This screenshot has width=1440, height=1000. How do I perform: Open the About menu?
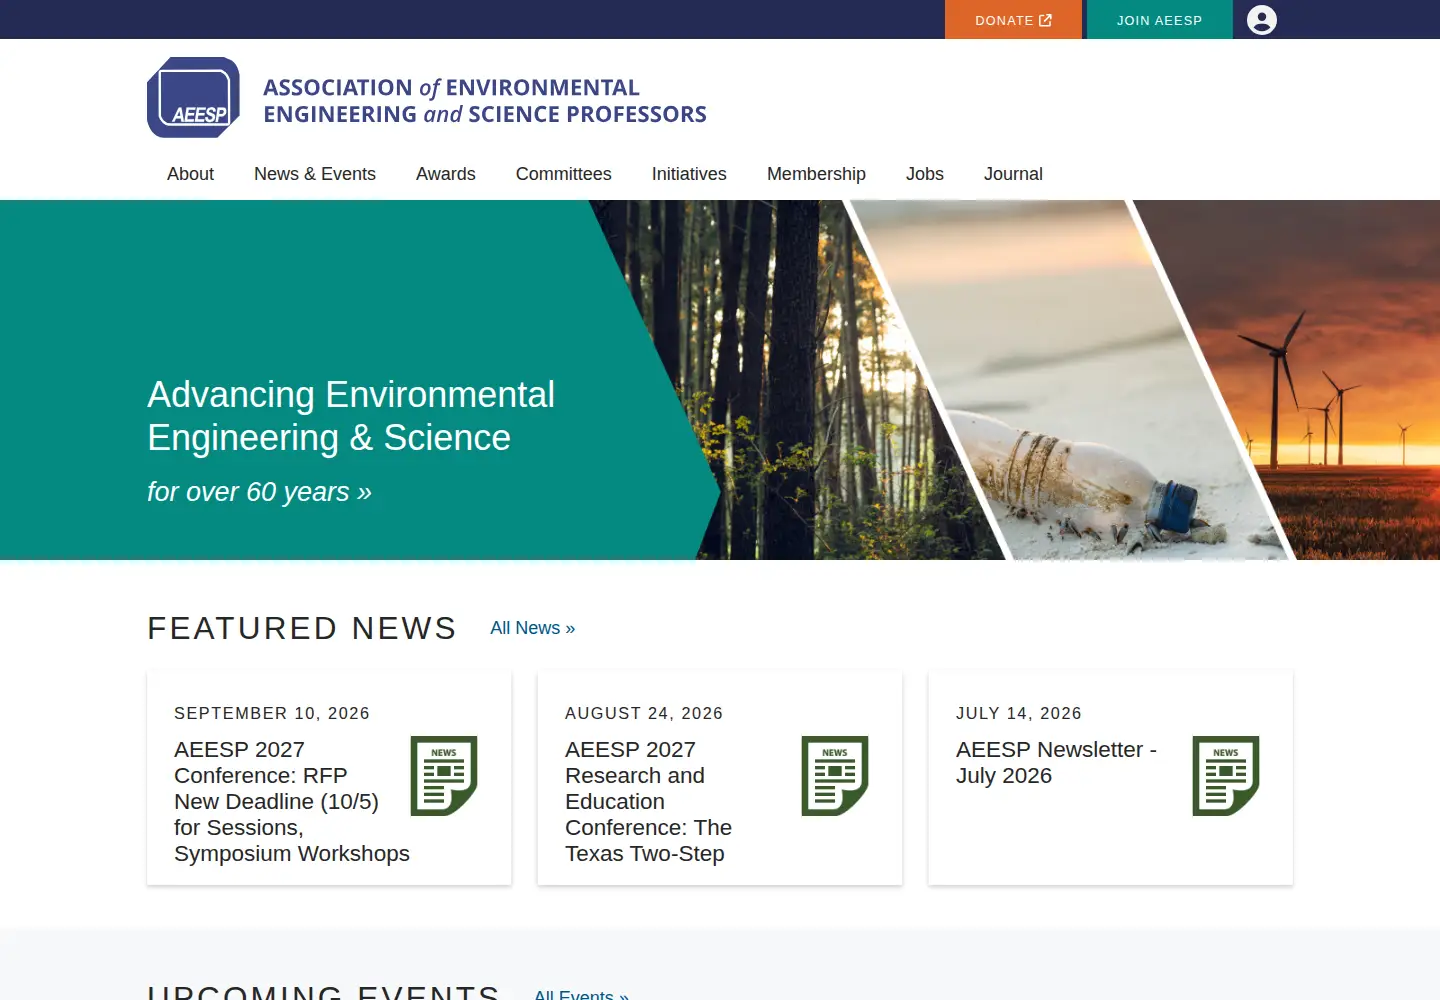click(190, 174)
